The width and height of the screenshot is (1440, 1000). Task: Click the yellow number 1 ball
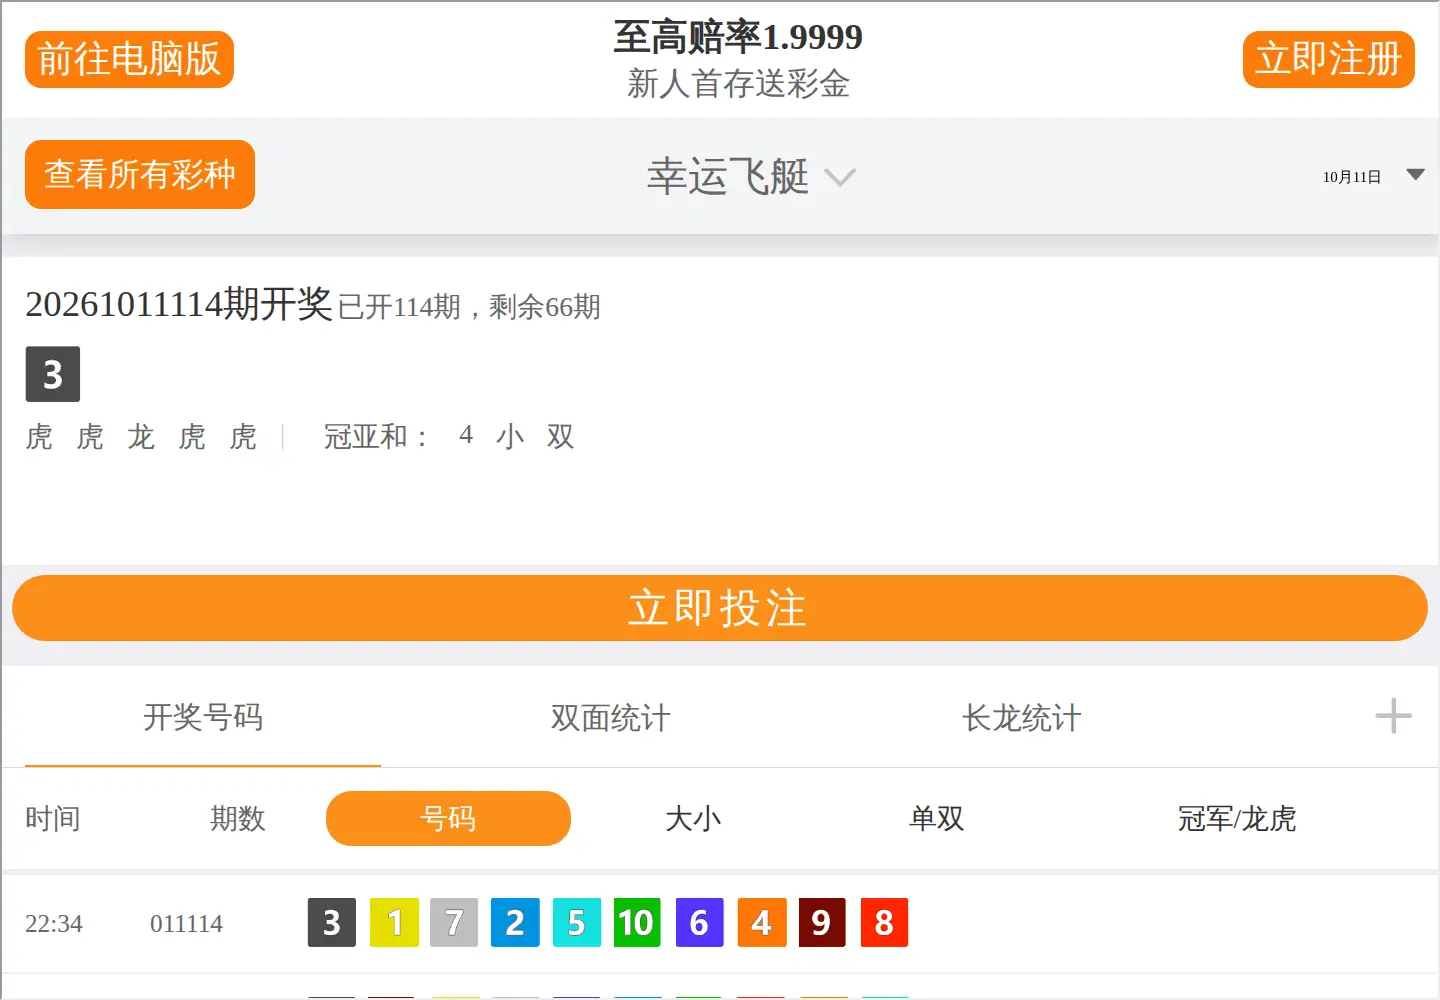(x=394, y=922)
